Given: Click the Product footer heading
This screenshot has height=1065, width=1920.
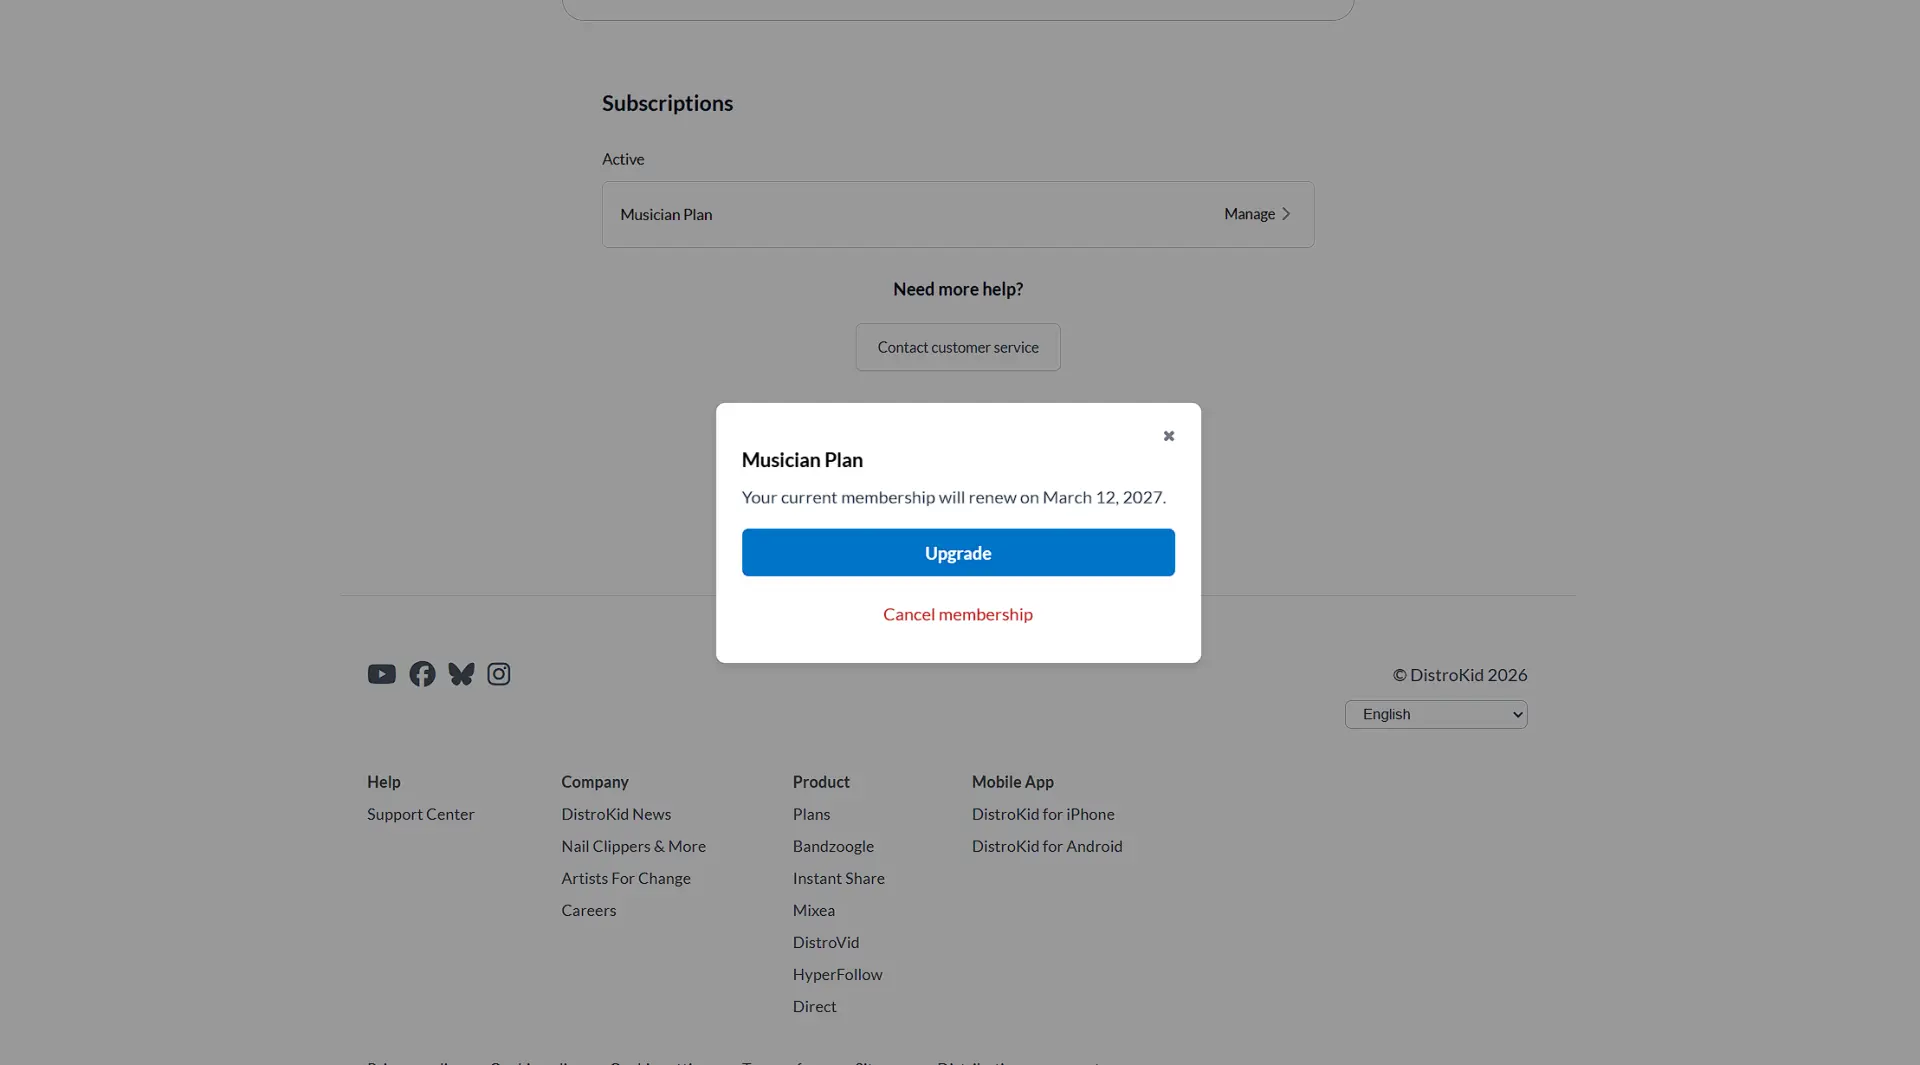Looking at the screenshot, I should tap(821, 782).
